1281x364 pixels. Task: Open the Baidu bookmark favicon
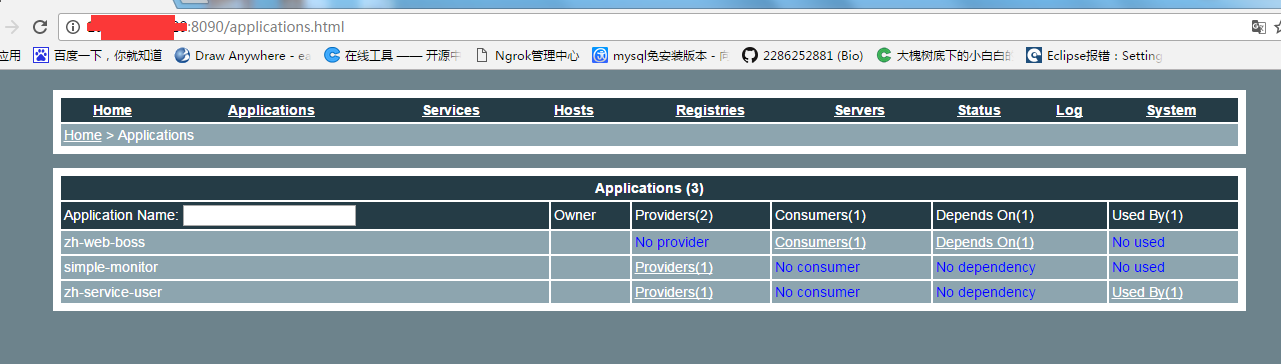coord(41,56)
